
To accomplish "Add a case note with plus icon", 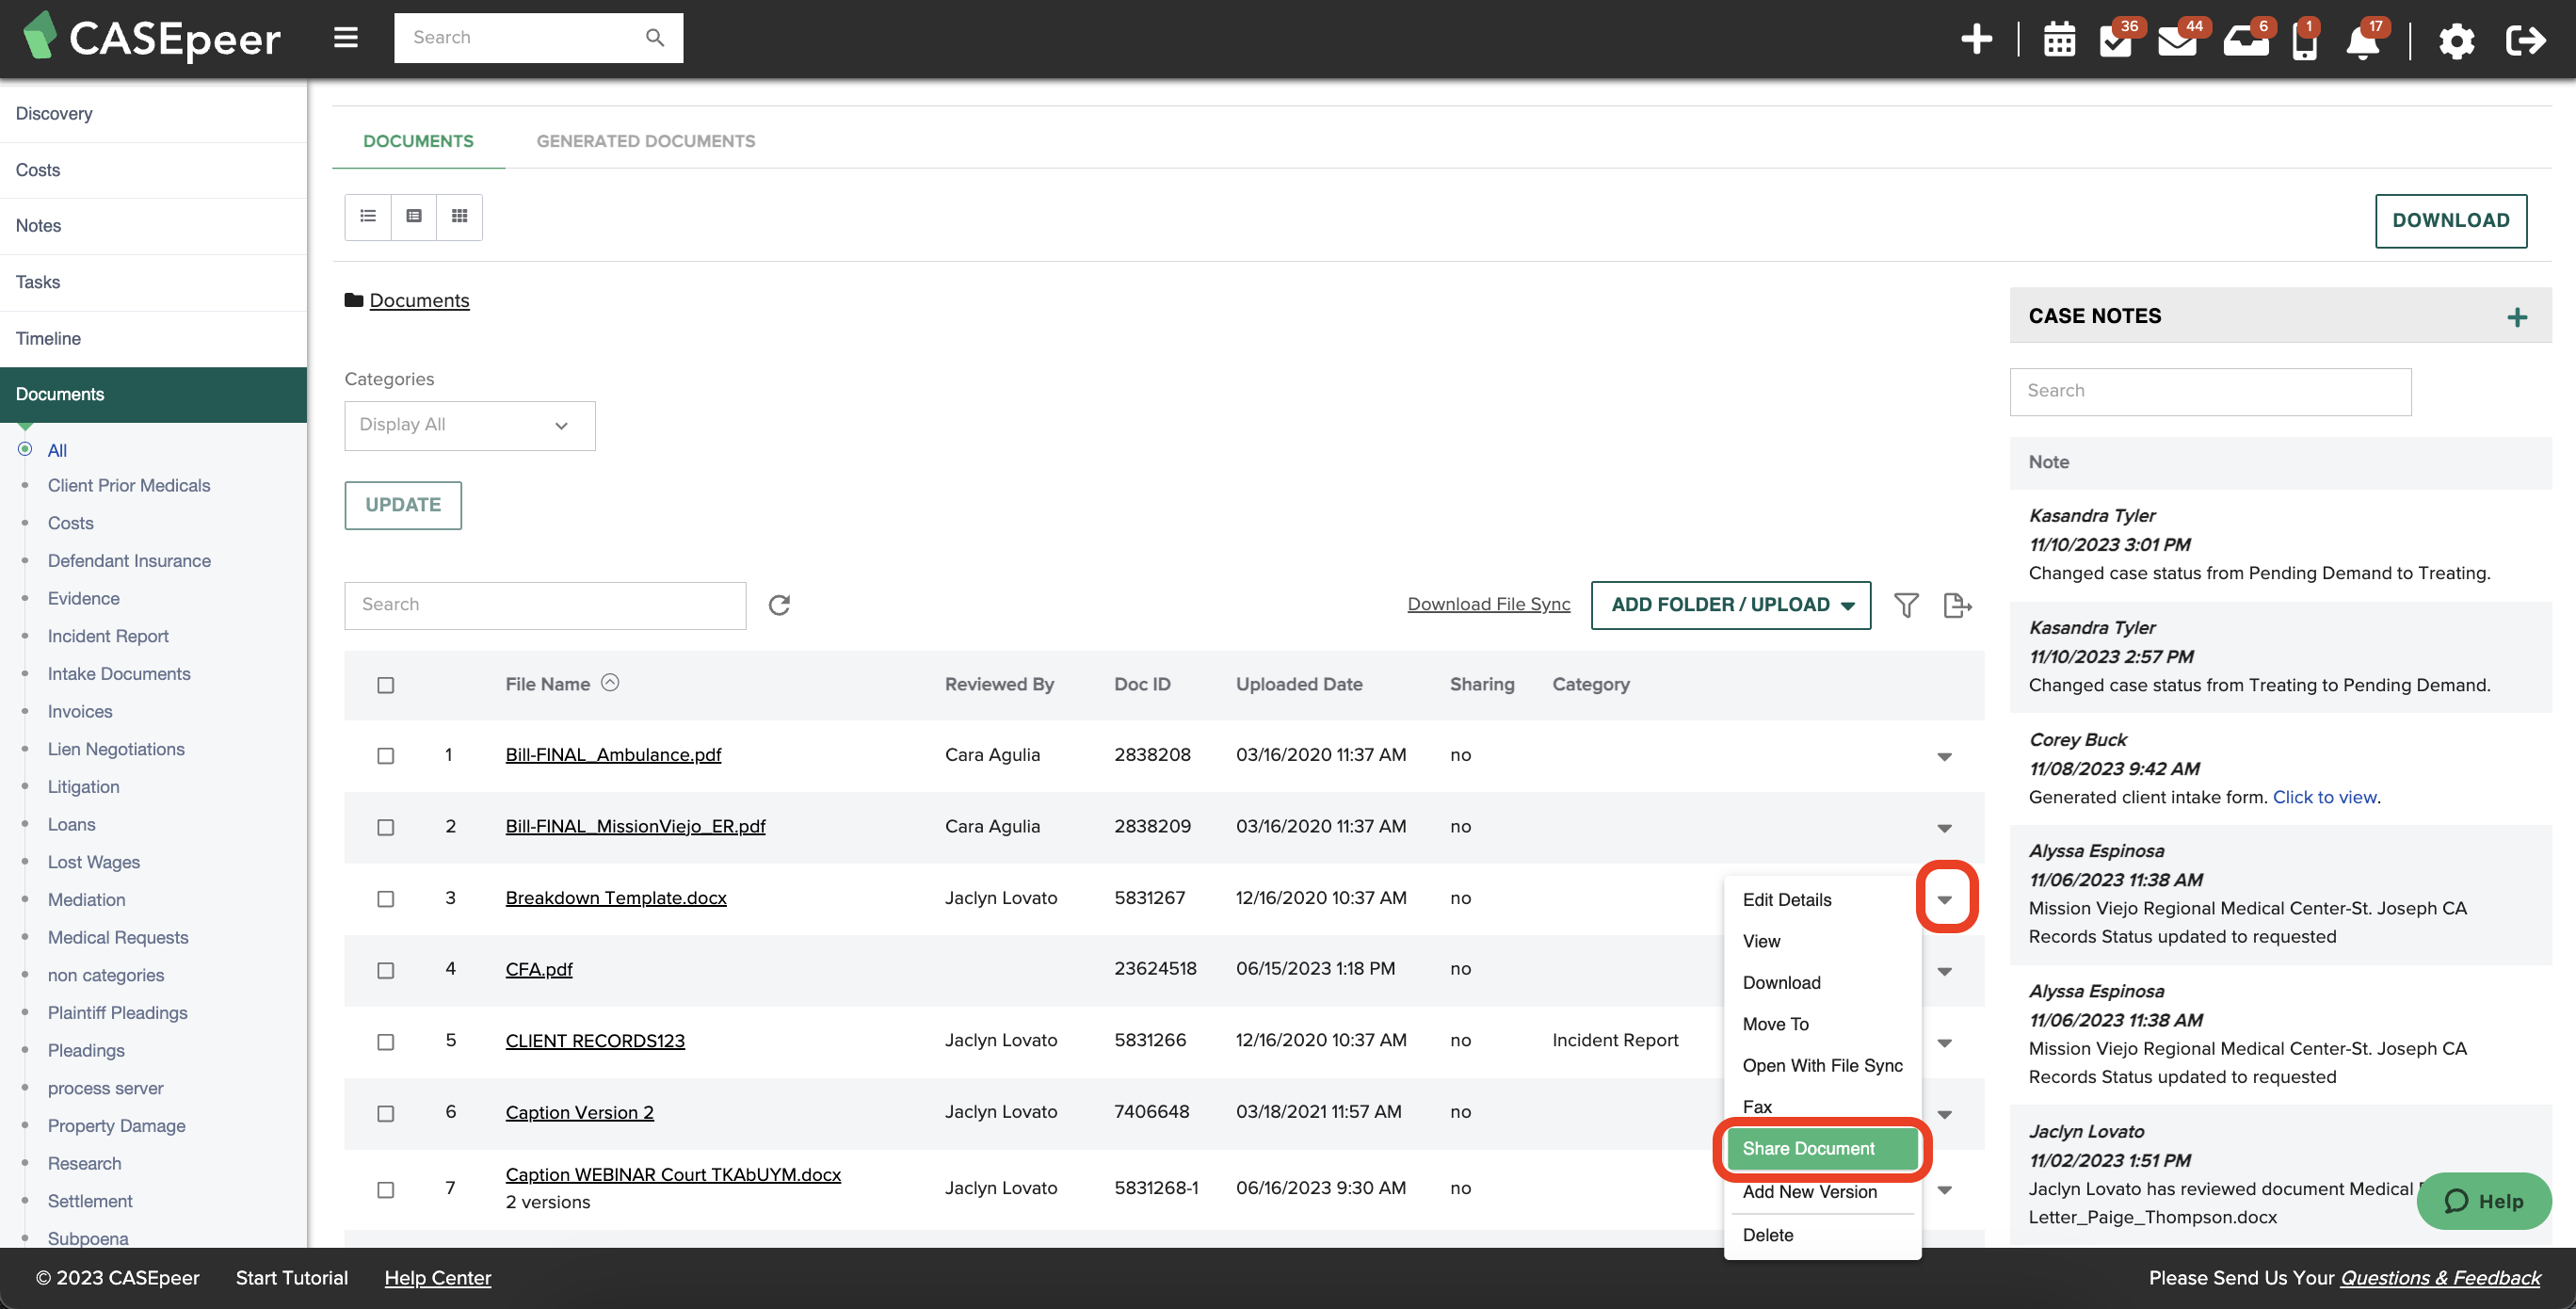I will [x=2517, y=317].
